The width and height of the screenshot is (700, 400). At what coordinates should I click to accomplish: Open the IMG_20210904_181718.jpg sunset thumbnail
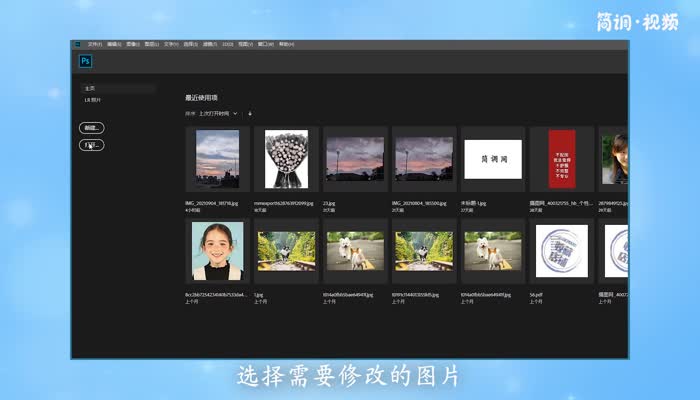(x=217, y=159)
